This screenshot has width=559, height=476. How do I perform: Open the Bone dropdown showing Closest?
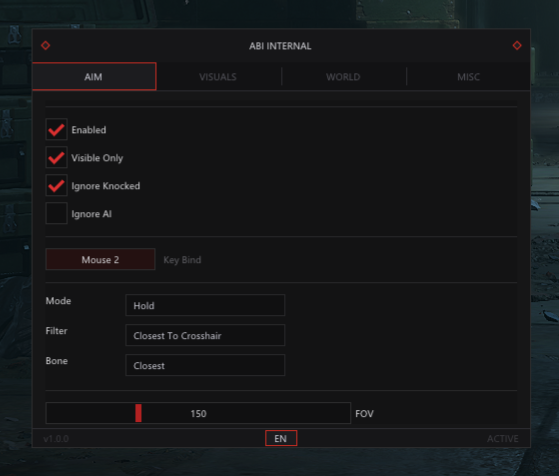205,365
